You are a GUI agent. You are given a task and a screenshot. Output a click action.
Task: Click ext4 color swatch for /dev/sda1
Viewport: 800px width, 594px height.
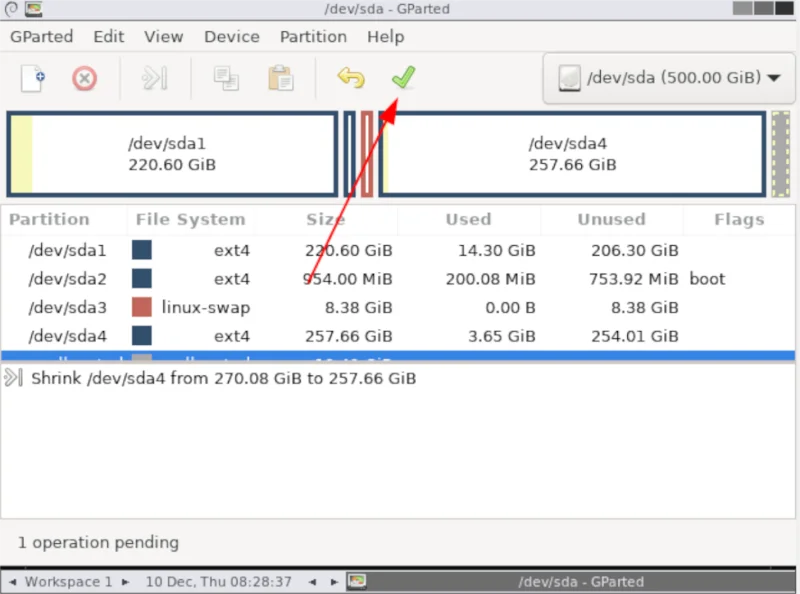coord(141,250)
